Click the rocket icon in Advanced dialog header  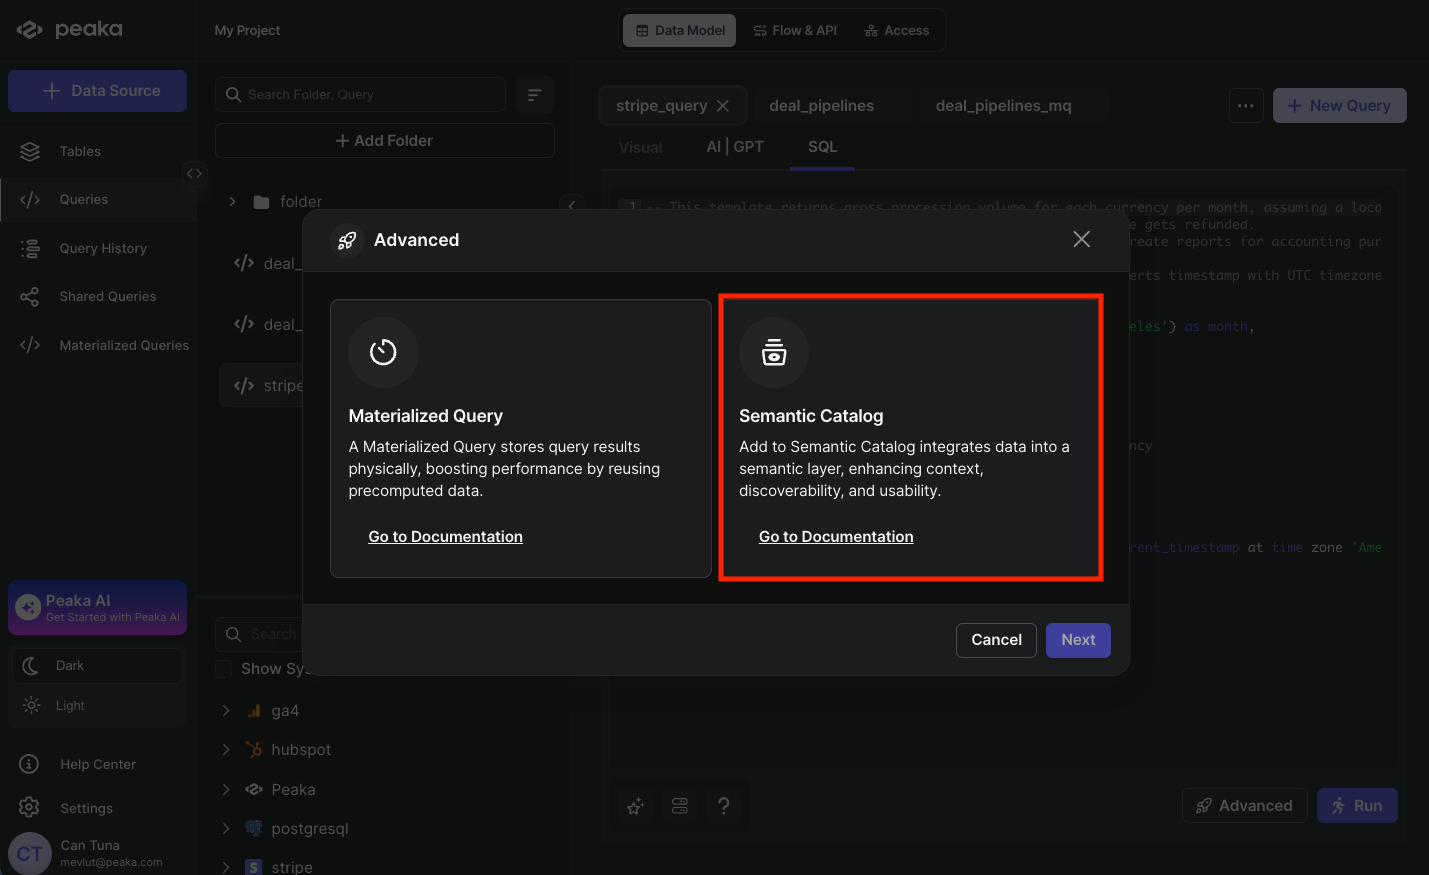pyautogui.click(x=347, y=240)
